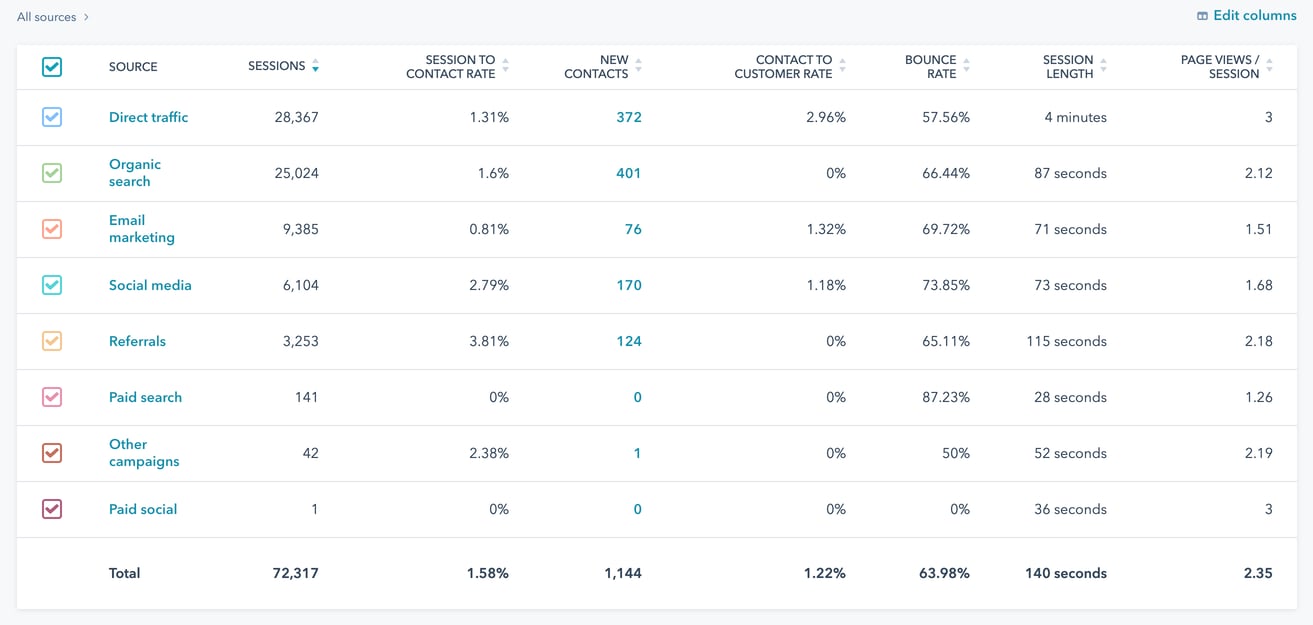Click the 170 new contacts for Social media
This screenshot has width=1313, height=625.
point(629,285)
